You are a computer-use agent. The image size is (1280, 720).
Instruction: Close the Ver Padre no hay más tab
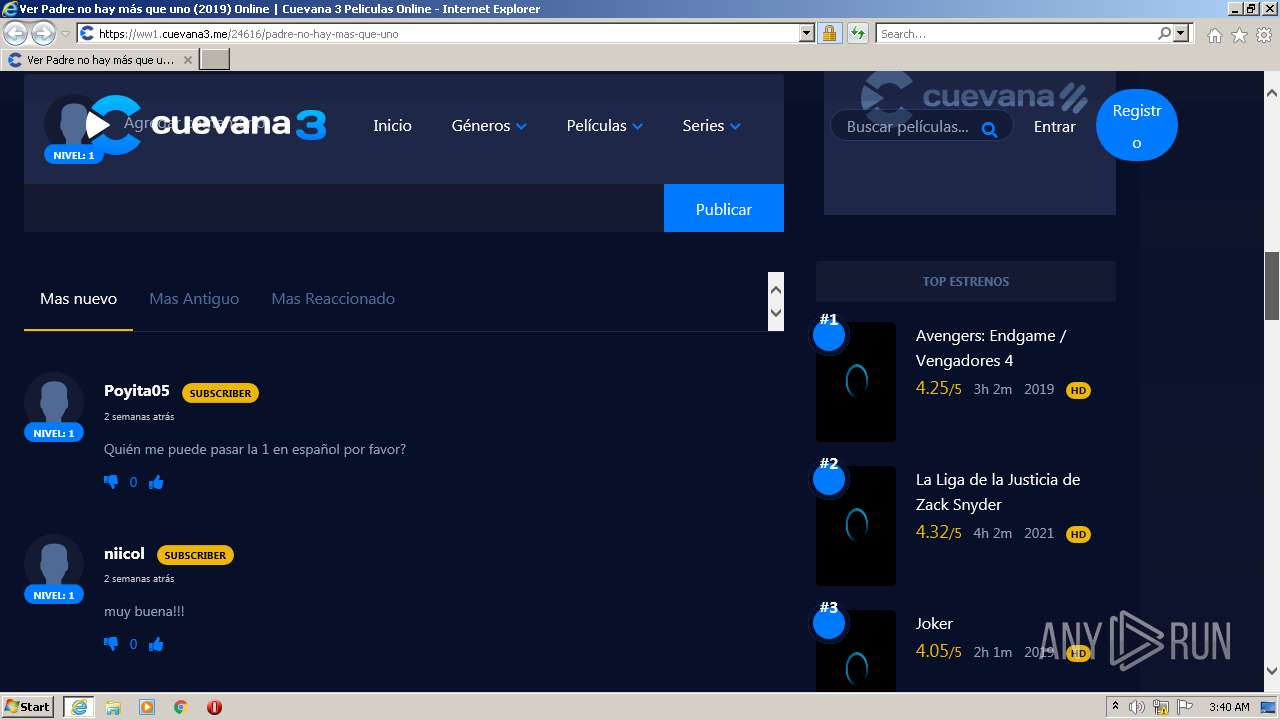pos(187,60)
